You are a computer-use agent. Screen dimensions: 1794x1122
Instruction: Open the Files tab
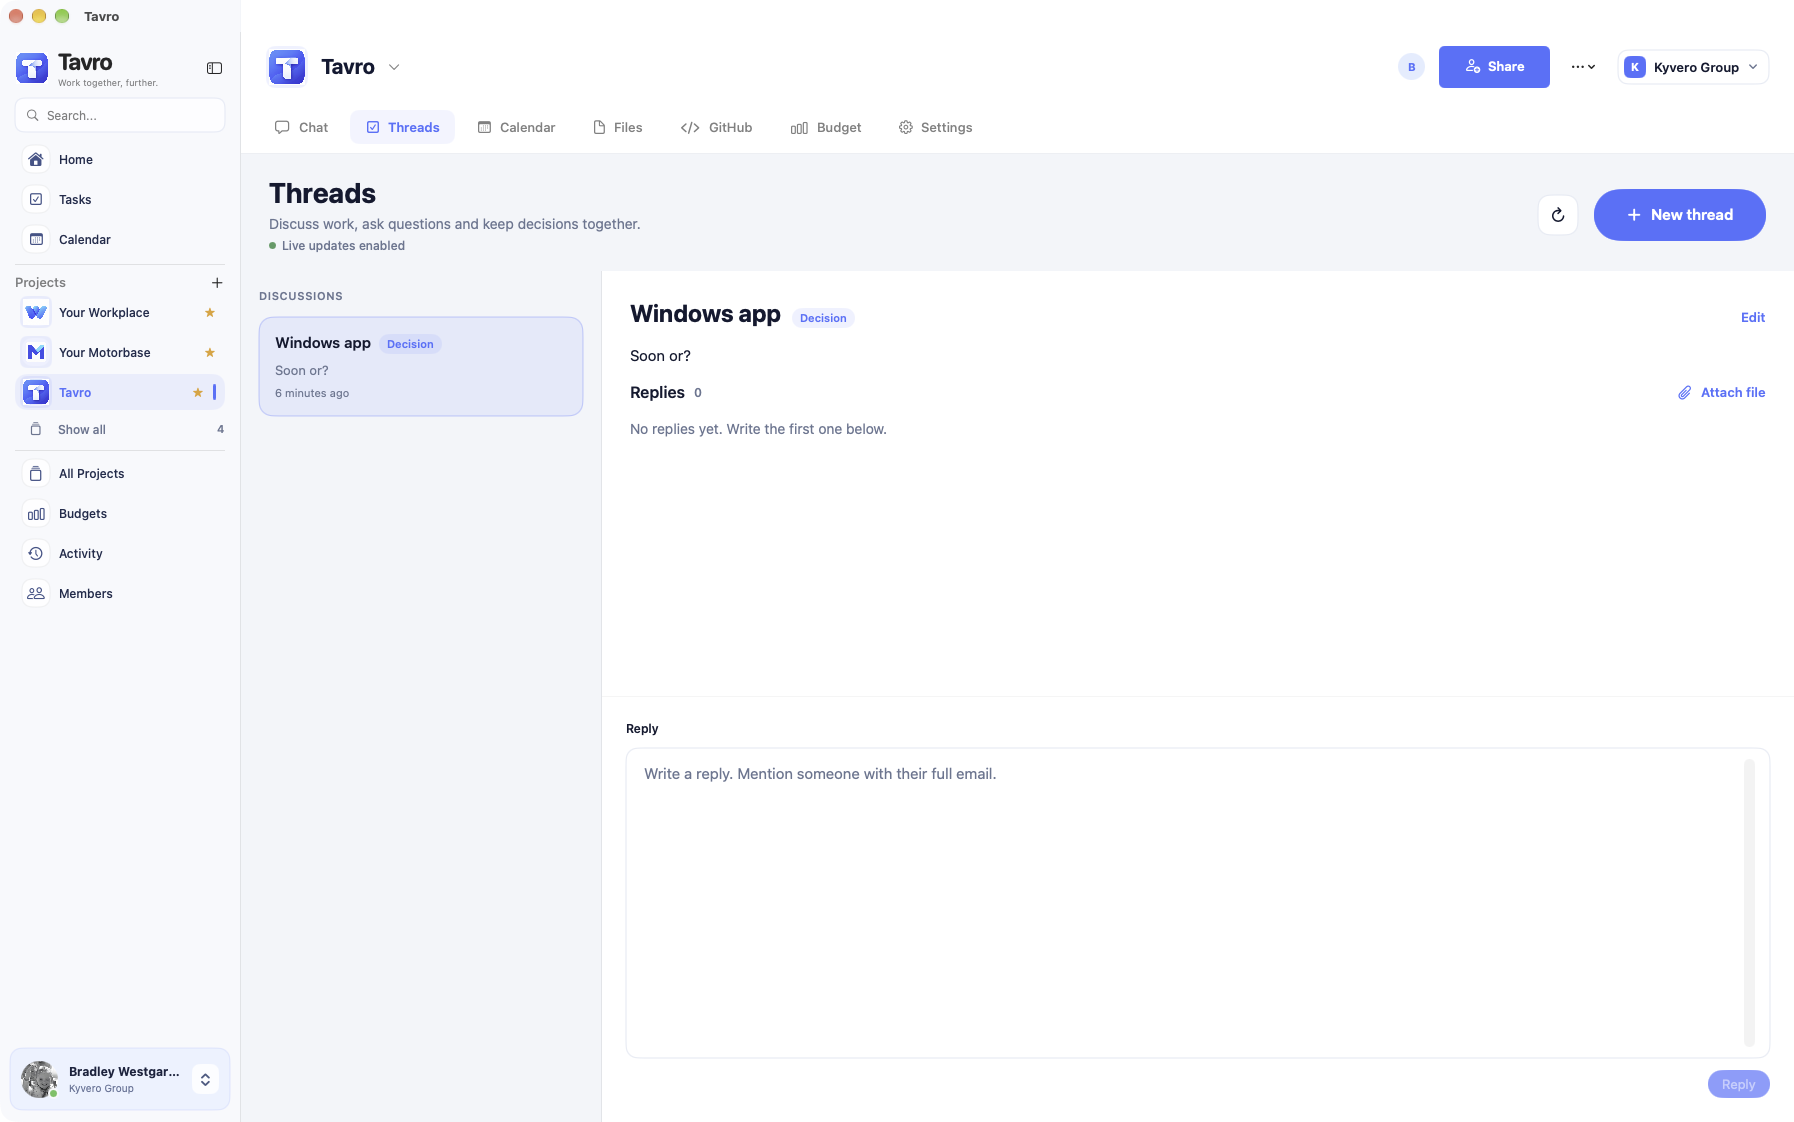(617, 128)
